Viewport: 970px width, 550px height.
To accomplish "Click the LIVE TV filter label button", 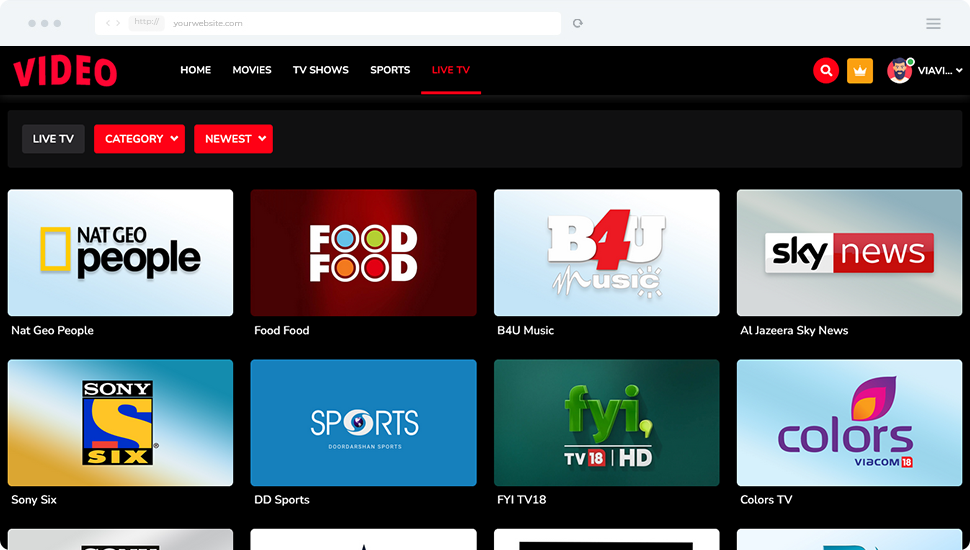I will pyautogui.click(x=53, y=139).
